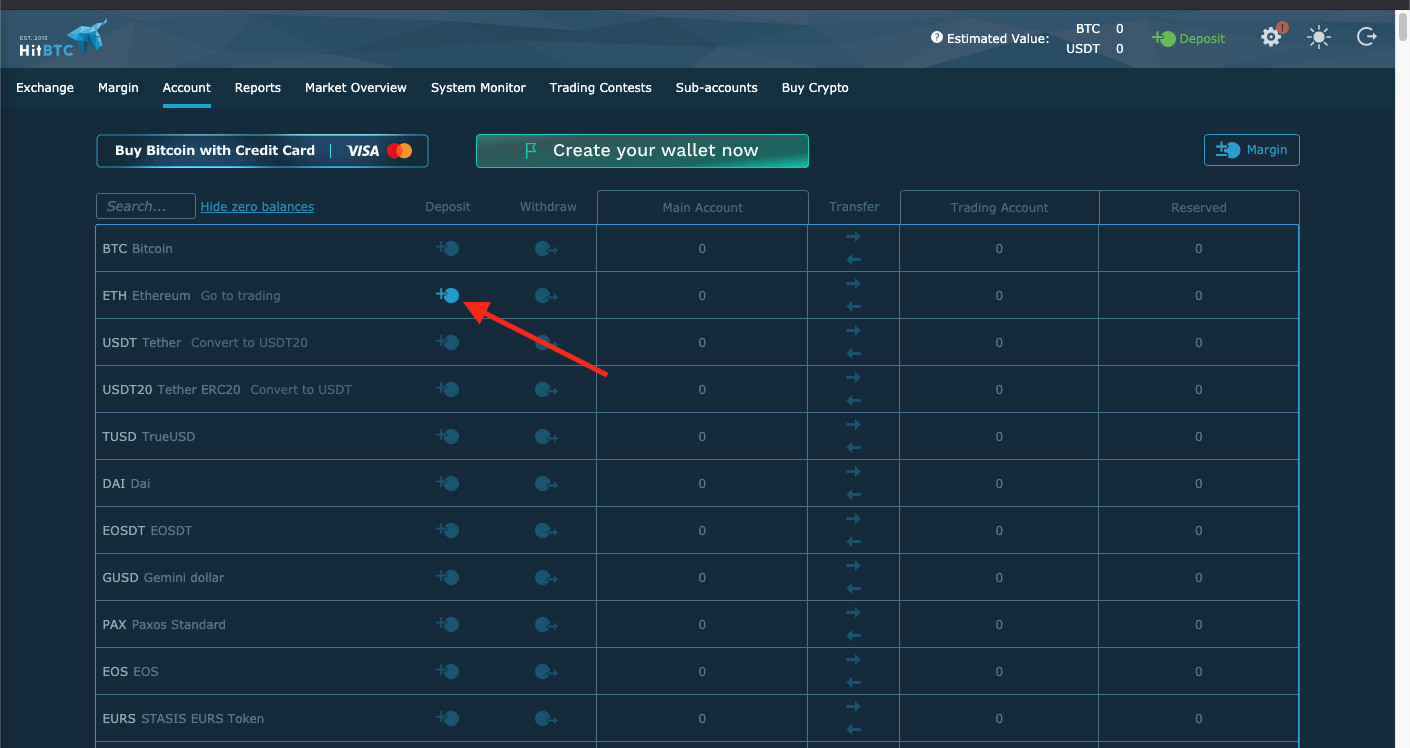Viewport: 1410px width, 748px height.
Task: Click PAX deposit icon
Action: click(447, 624)
